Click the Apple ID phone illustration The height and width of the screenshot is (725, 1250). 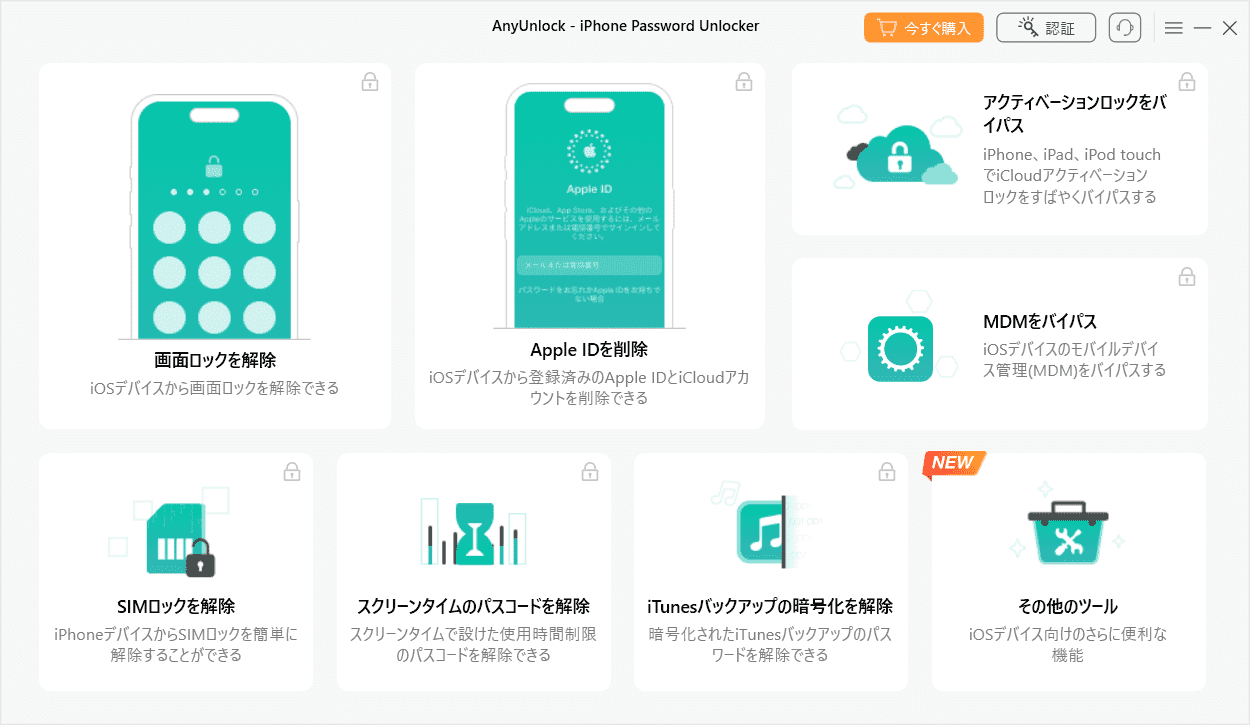coord(589,206)
